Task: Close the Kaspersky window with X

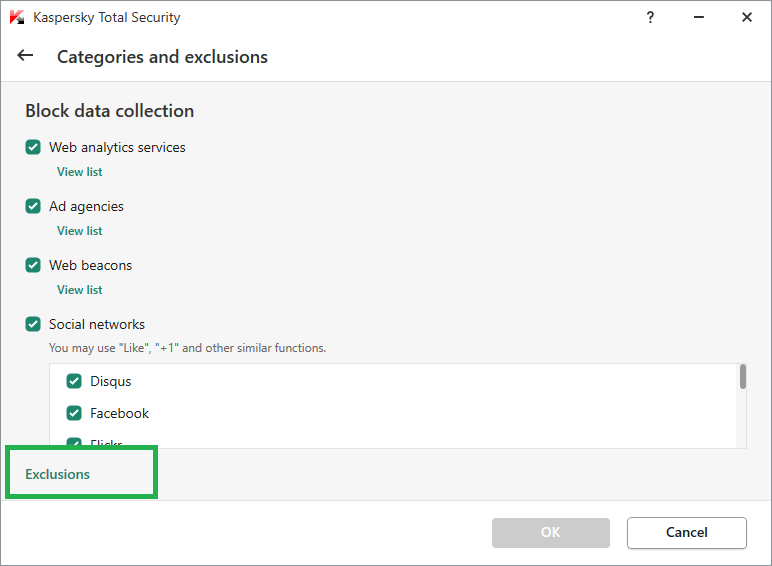Action: coord(747,17)
